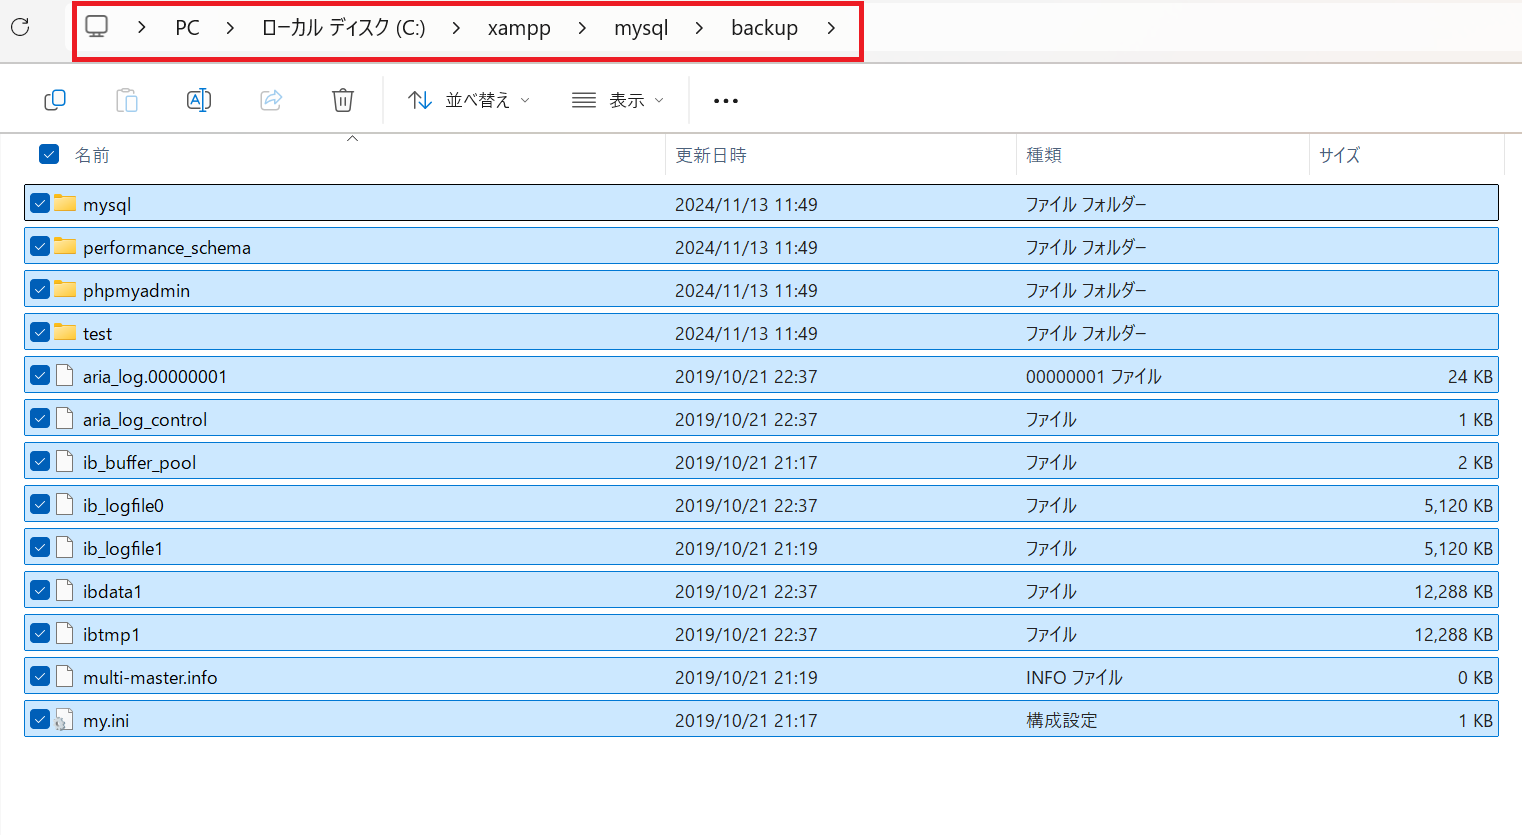1522x835 pixels.
Task: Go to ローカル ディスク (C:) in the breadcrumb
Action: point(343,28)
